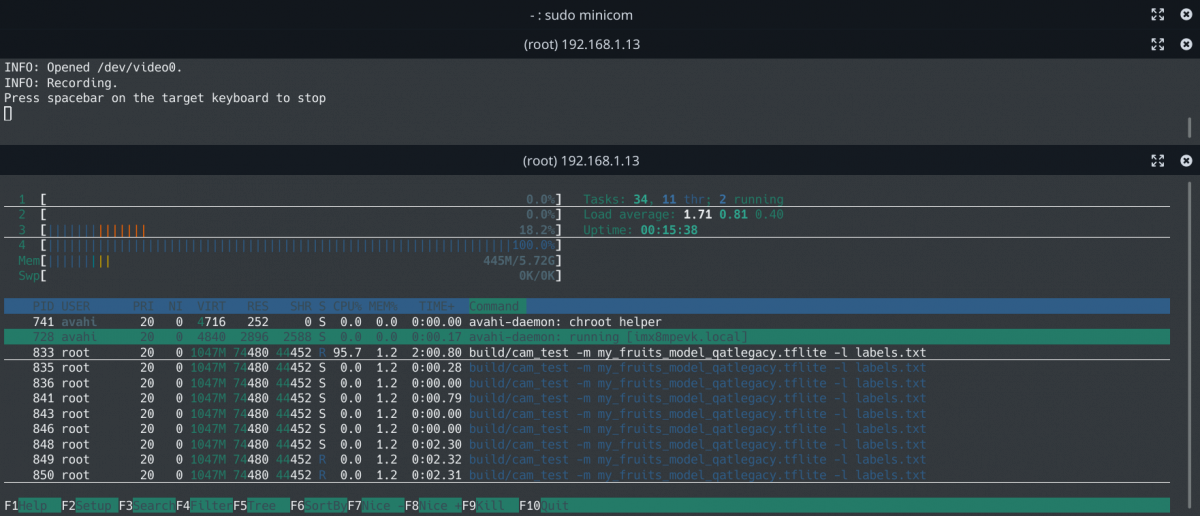Screen dimensions: 1200x516
Task: Activate F4 Filter in htop footer
Action: 205,506
